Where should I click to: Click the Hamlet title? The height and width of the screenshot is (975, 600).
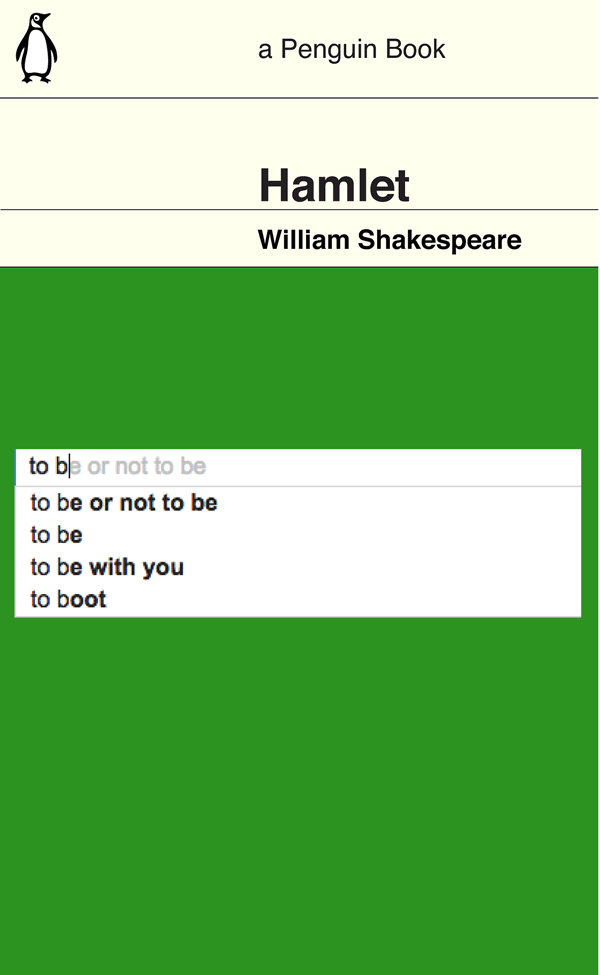pos(334,185)
